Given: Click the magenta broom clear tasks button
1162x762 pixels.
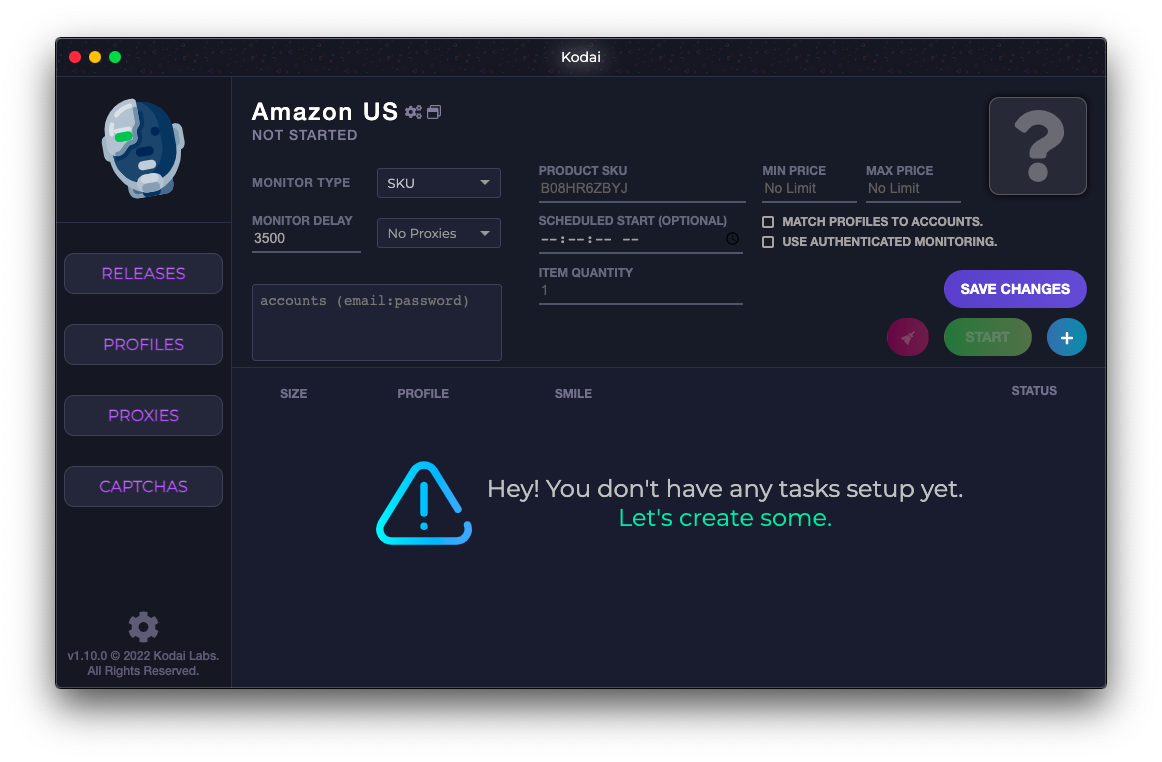Looking at the screenshot, I should point(908,337).
